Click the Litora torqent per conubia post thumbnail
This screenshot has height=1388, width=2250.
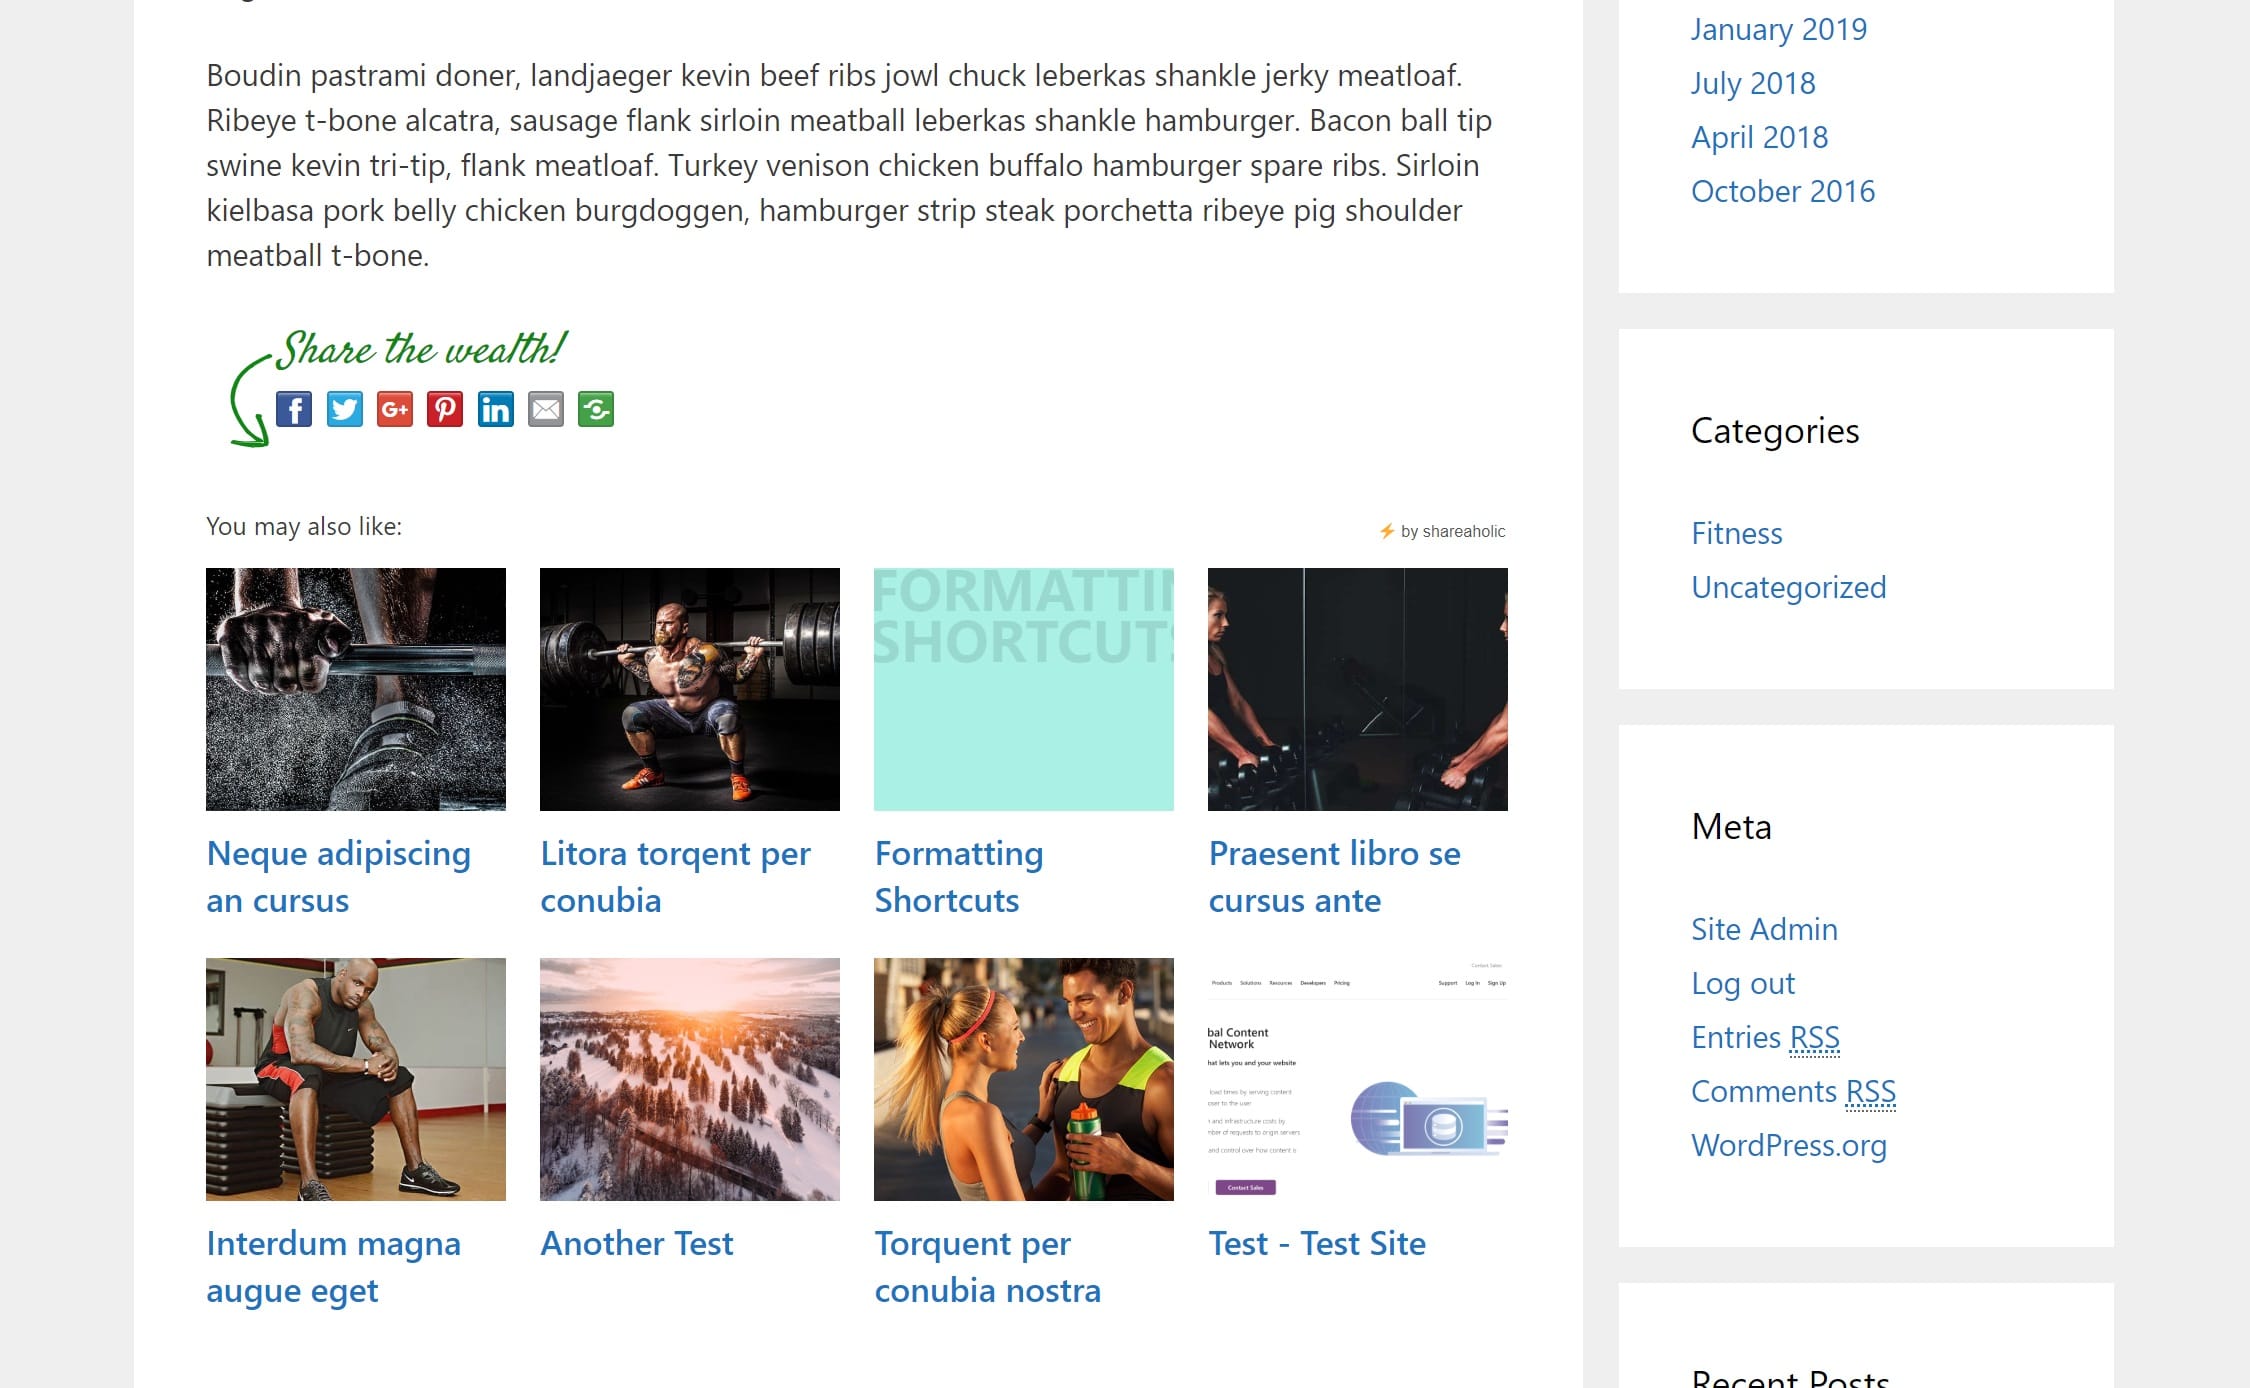click(689, 688)
